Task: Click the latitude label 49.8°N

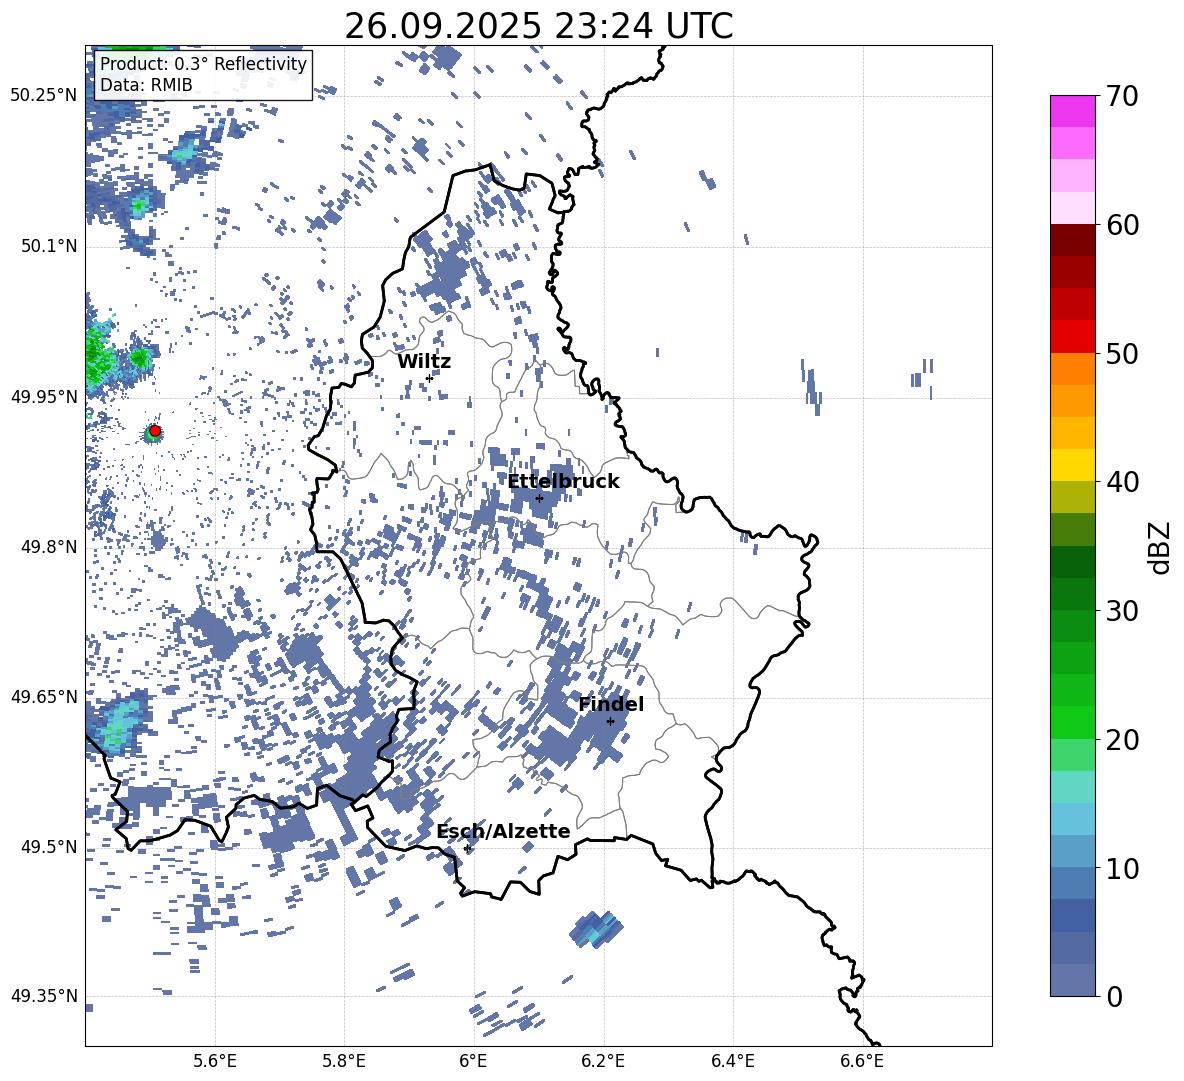Action: click(48, 547)
